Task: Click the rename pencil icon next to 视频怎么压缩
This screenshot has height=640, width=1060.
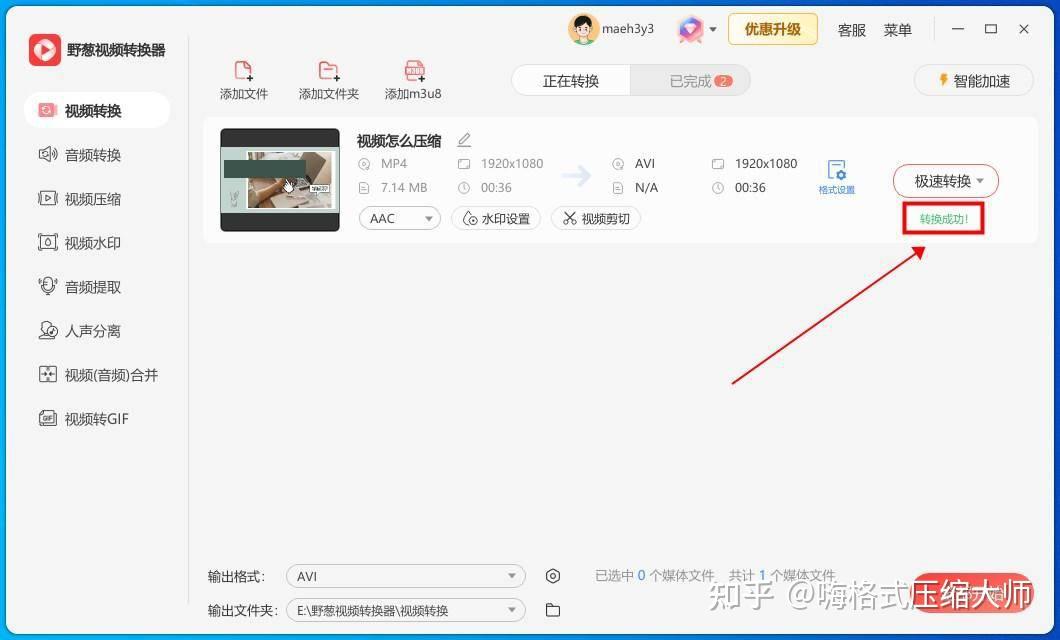Action: click(x=462, y=140)
